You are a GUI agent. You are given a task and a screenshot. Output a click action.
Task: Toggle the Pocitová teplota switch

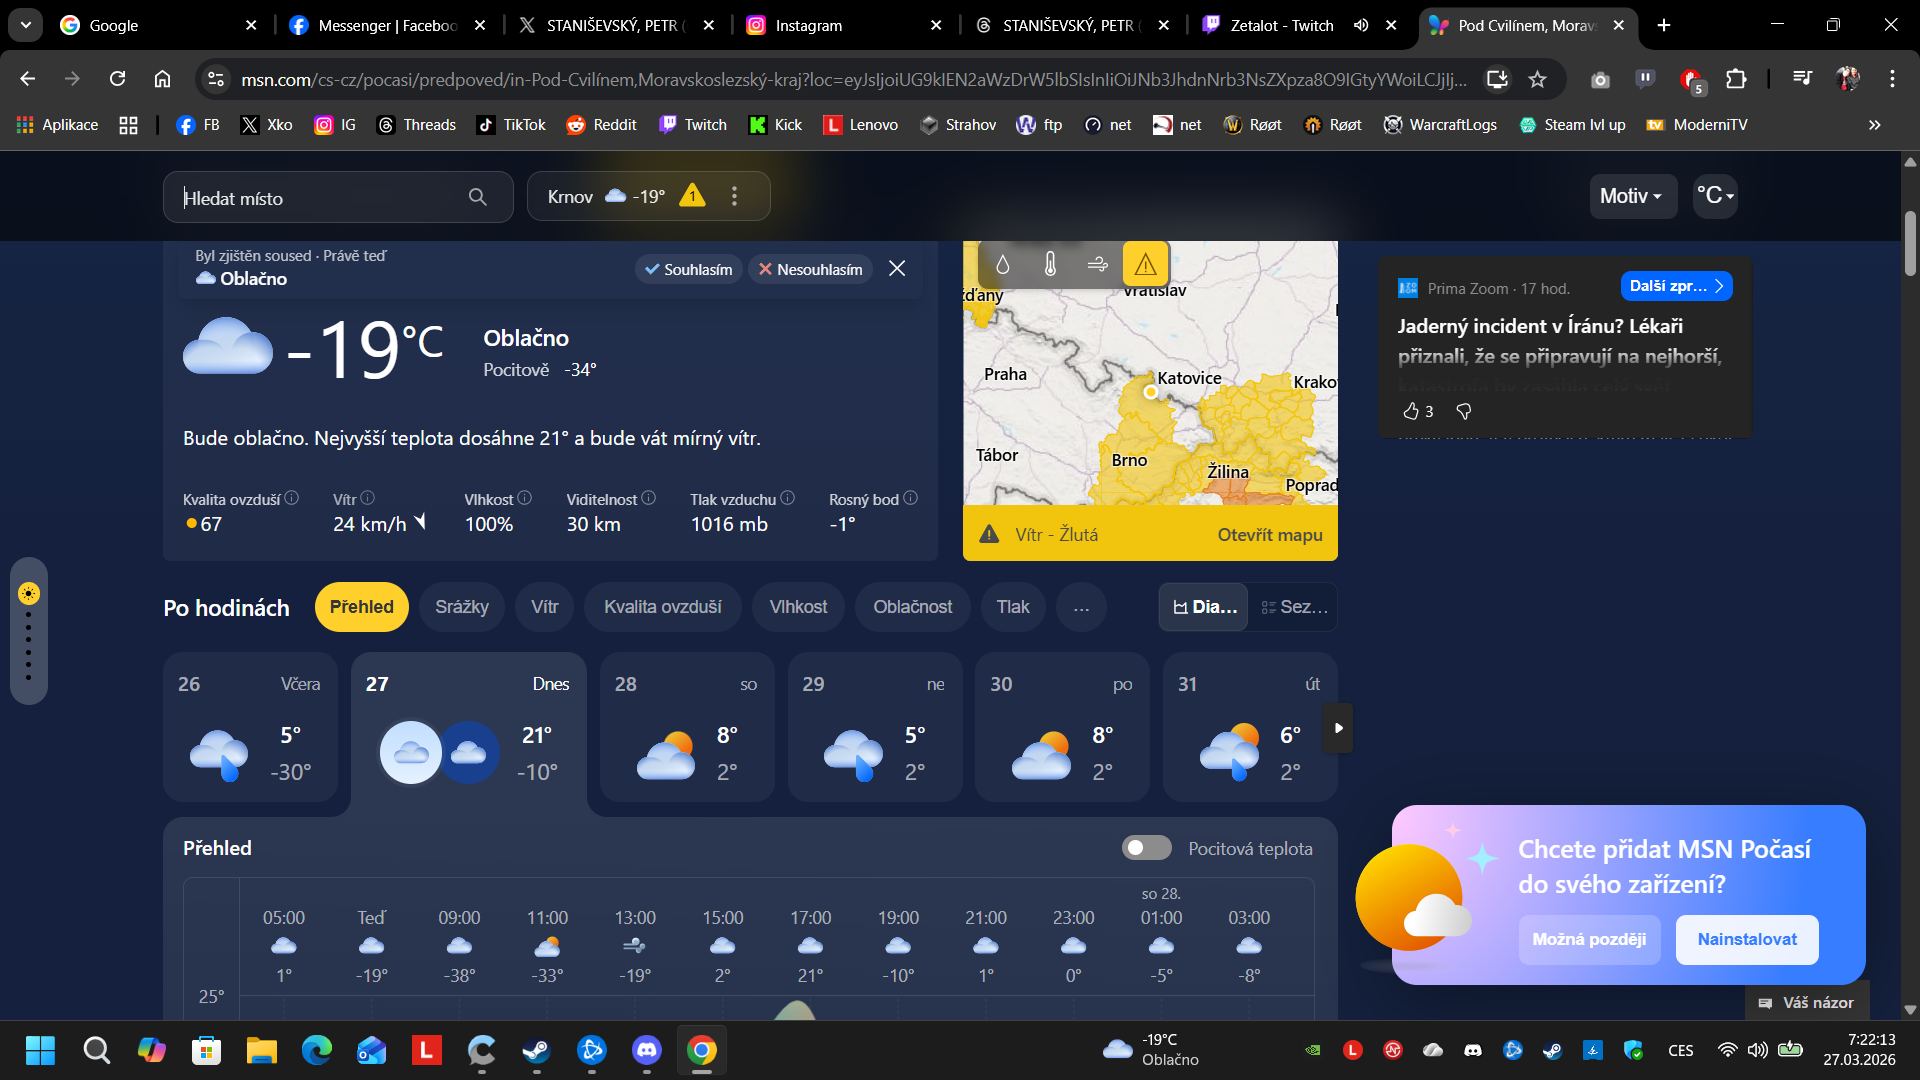point(1146,848)
